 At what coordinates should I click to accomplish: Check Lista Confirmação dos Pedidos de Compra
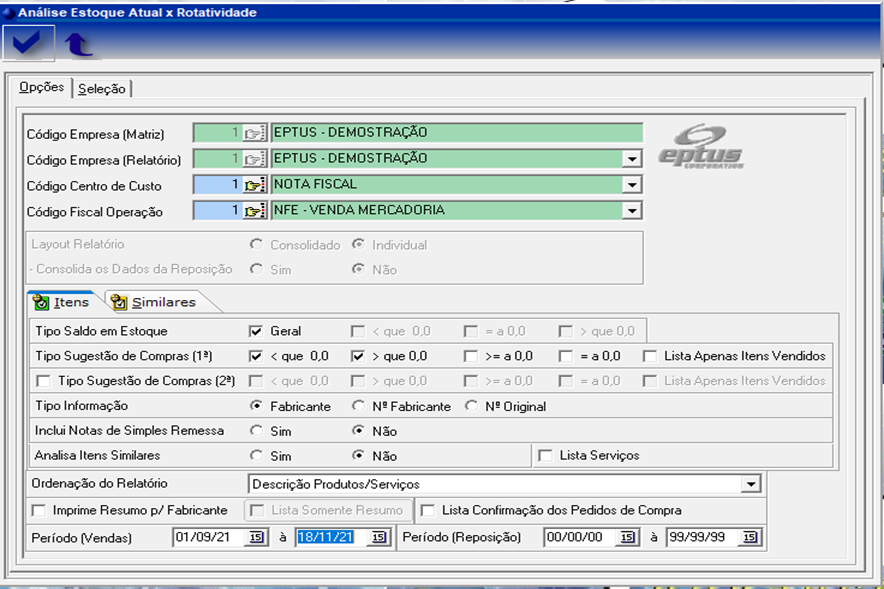427,511
